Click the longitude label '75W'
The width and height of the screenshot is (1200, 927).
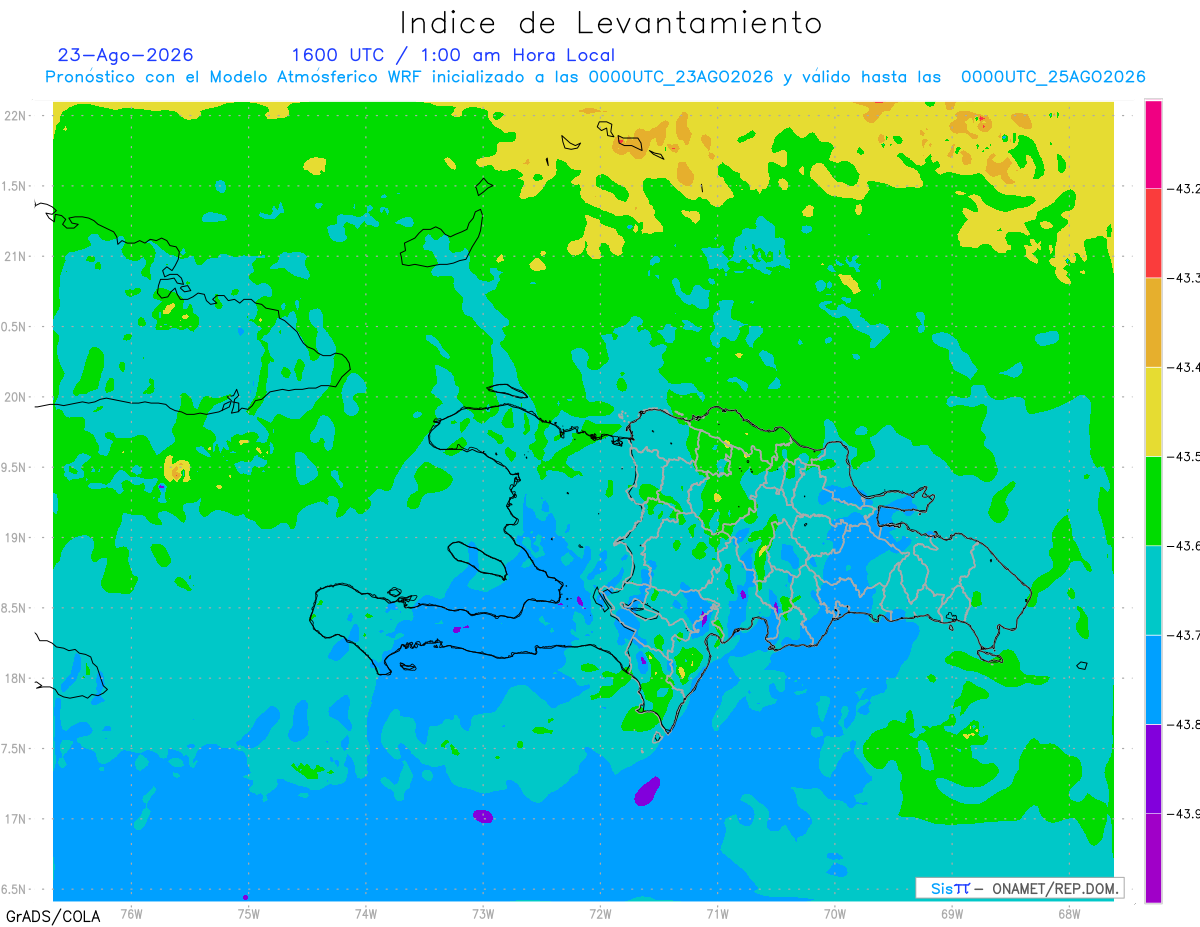[249, 914]
